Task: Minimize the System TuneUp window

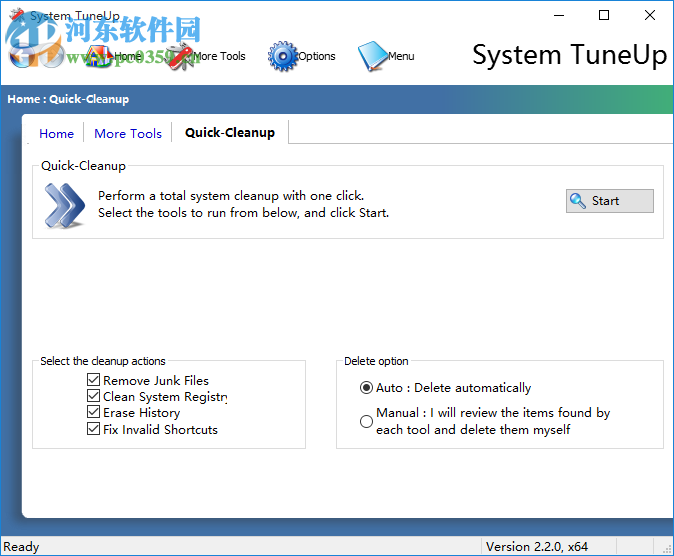Action: point(559,15)
